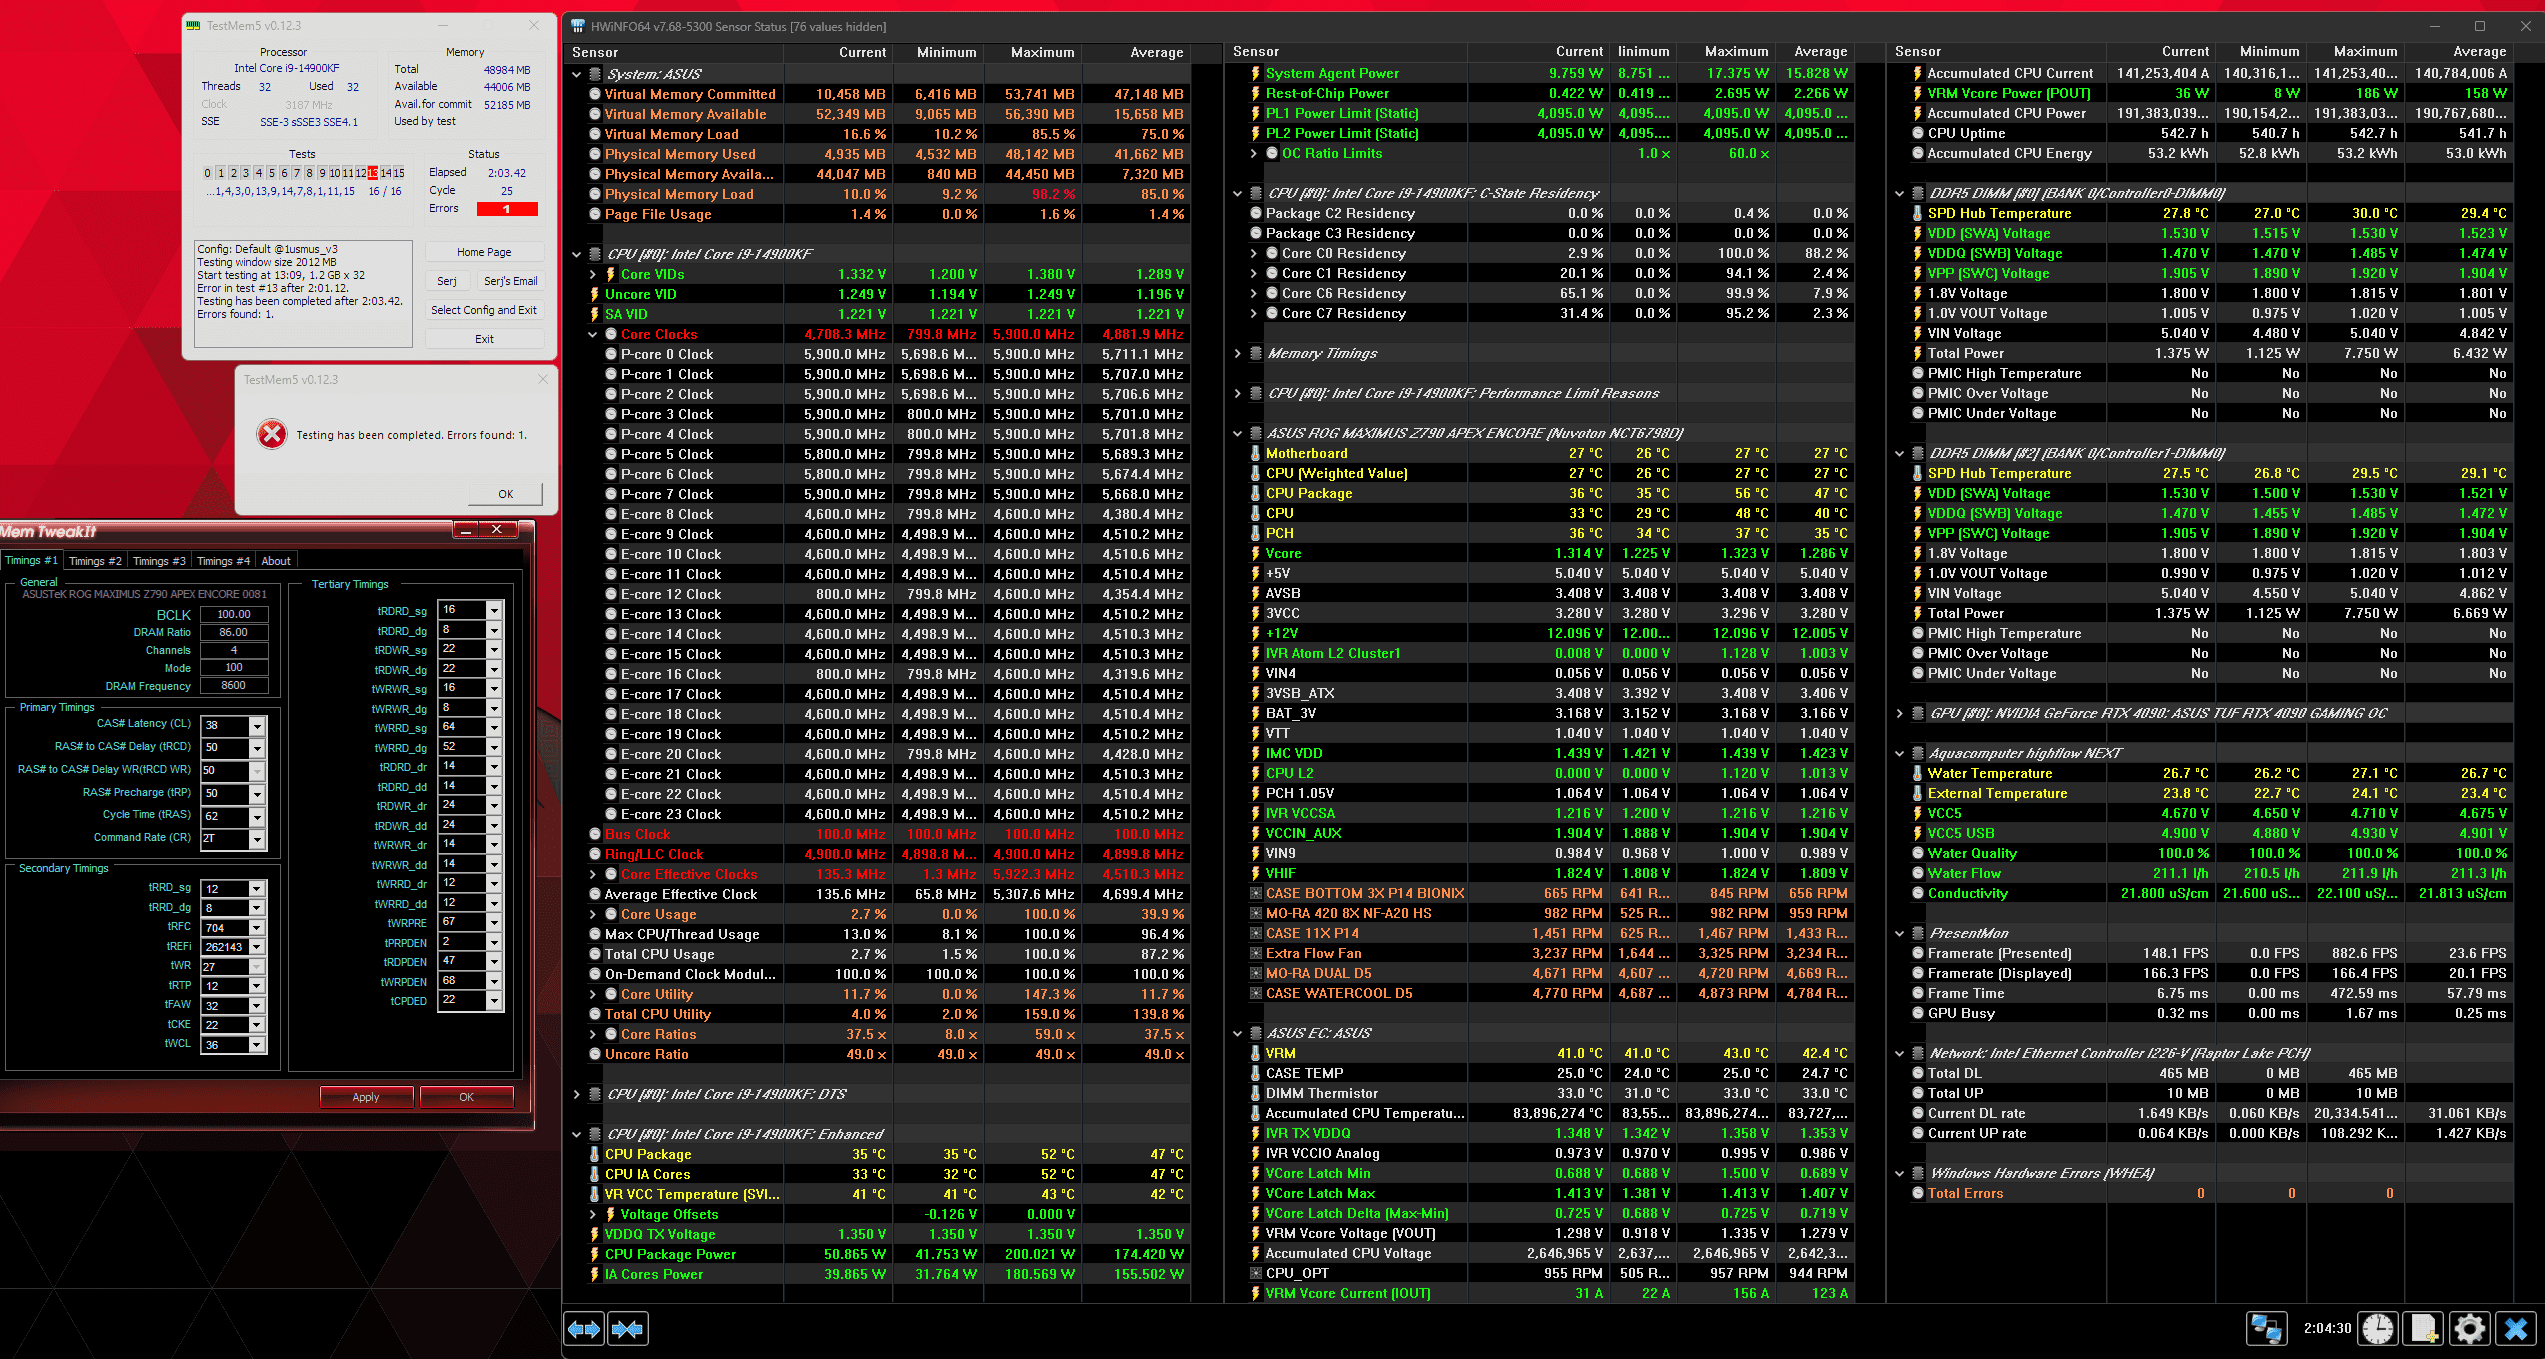The image size is (2545, 1359).
Task: Expand the Core VIDs row
Action: 593,274
